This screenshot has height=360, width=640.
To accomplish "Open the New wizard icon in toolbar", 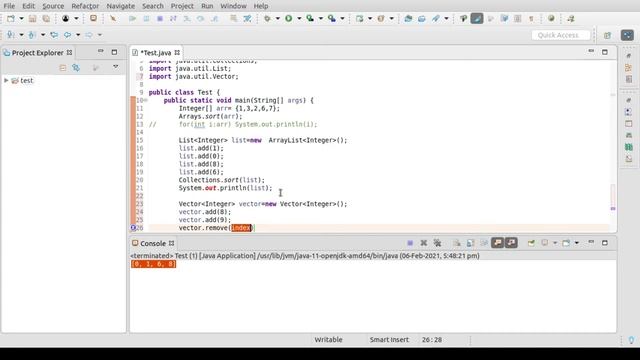I will (11, 18).
